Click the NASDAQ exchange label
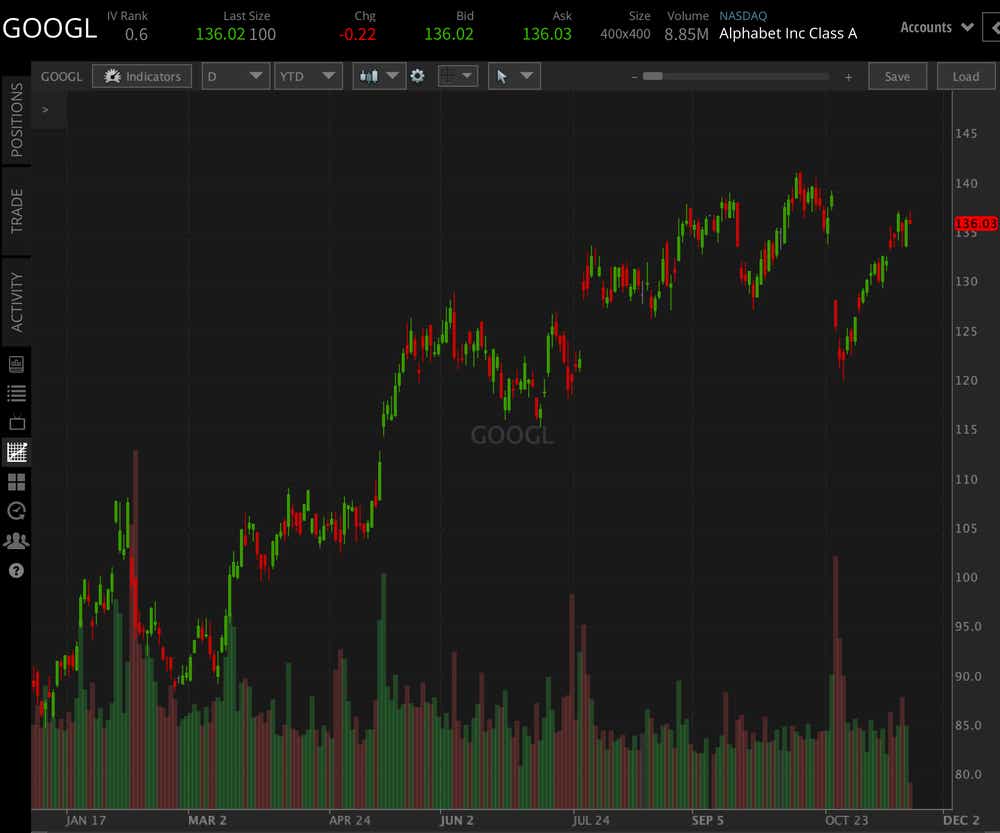This screenshot has height=833, width=1000. coord(743,16)
